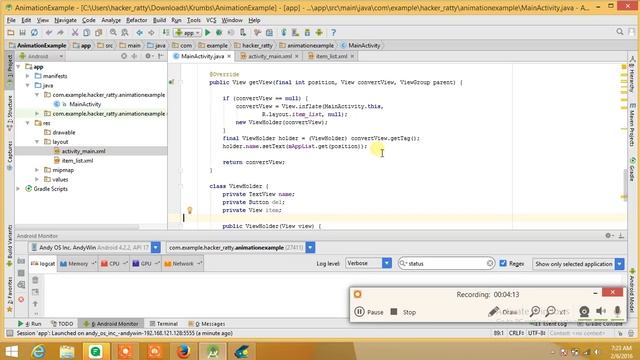The height and width of the screenshot is (360, 640).
Task: Click the logcat filter search field containing status
Action: tap(447, 264)
